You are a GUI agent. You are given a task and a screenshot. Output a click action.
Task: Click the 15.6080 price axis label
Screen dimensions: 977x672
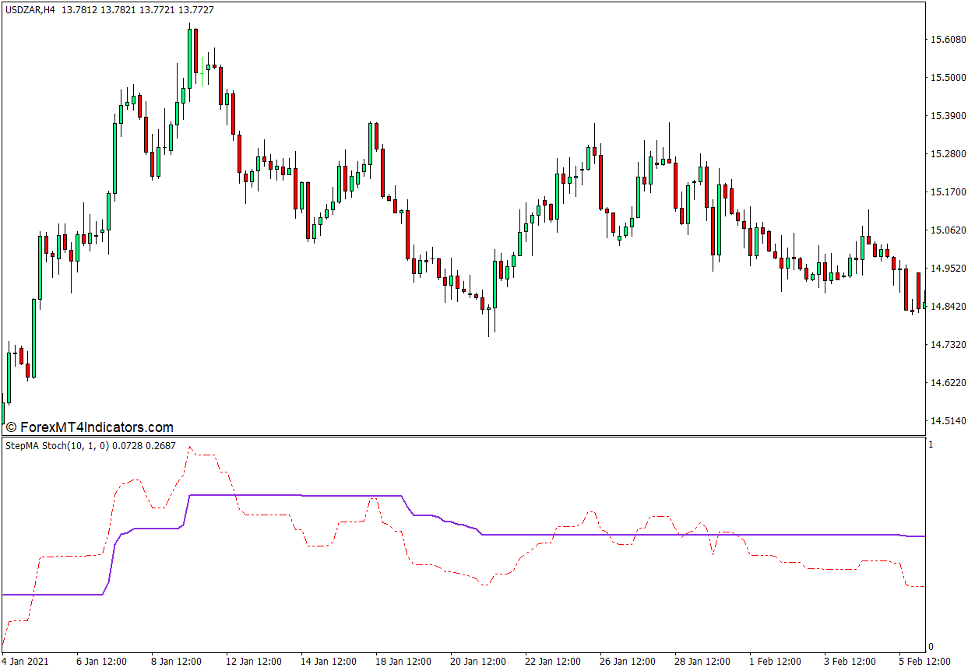tap(950, 41)
